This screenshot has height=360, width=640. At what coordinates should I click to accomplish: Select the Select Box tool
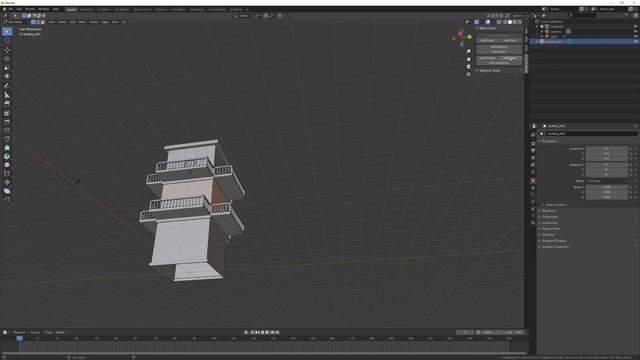[7, 31]
